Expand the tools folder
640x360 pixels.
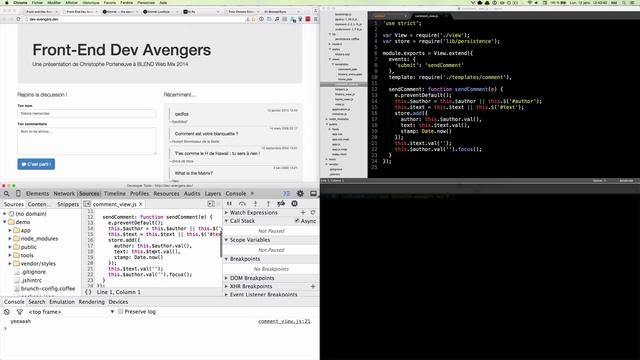click(10, 256)
